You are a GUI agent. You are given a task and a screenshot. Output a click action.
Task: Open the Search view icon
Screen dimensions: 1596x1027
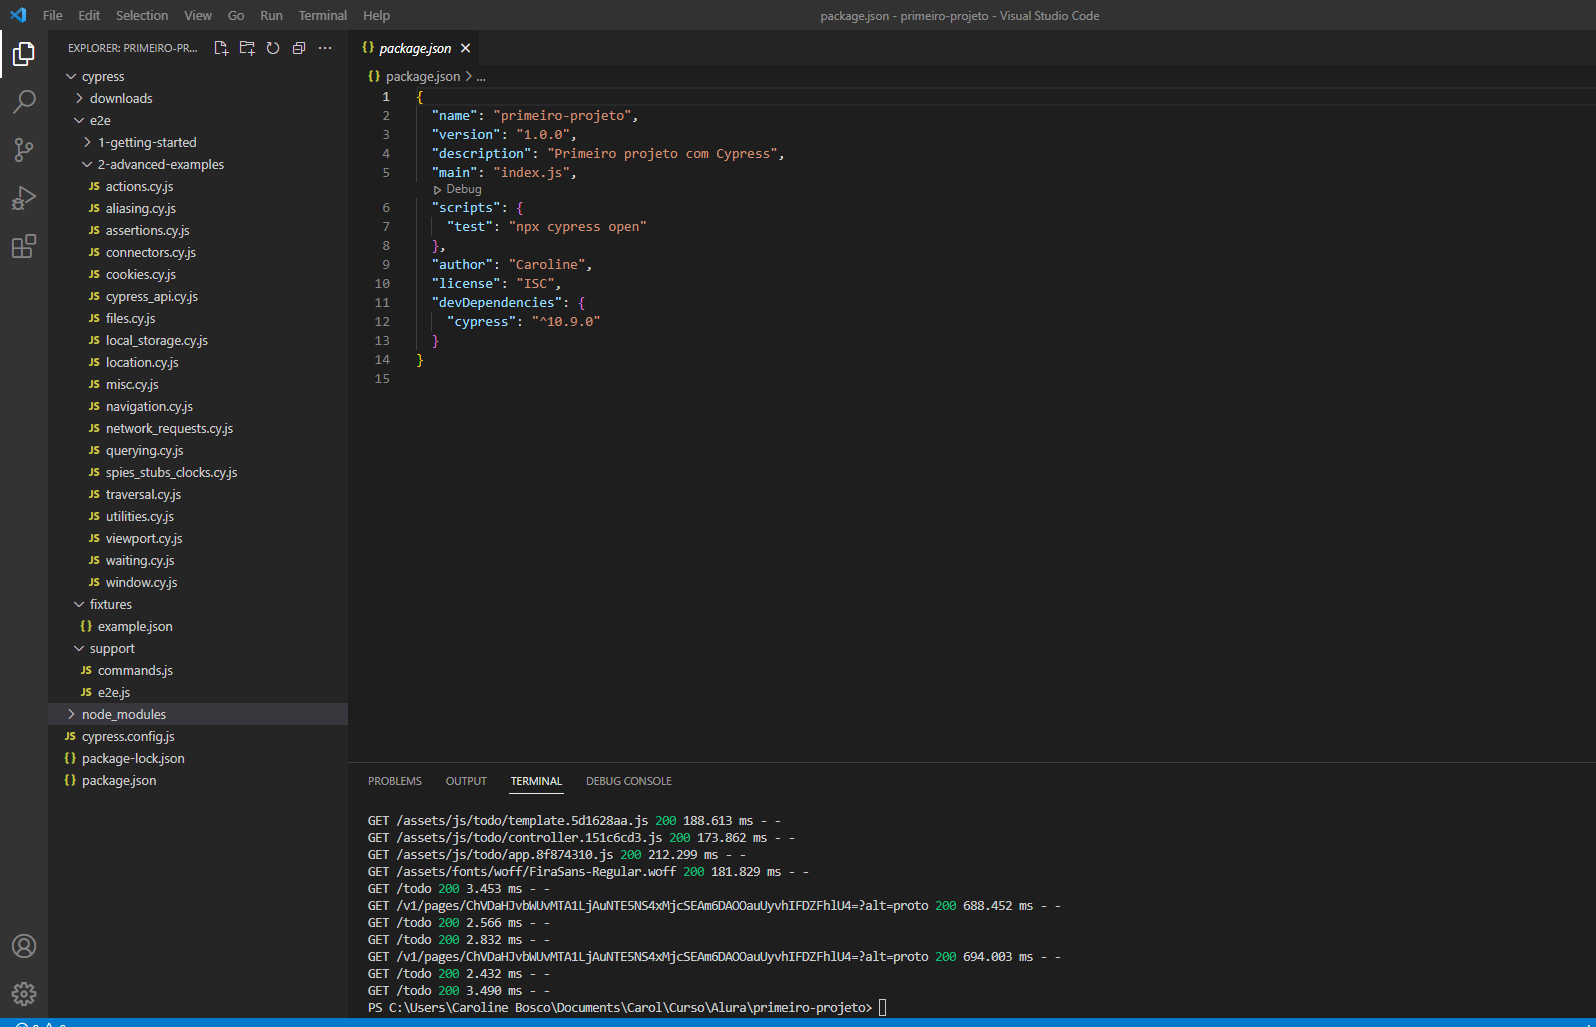(24, 101)
